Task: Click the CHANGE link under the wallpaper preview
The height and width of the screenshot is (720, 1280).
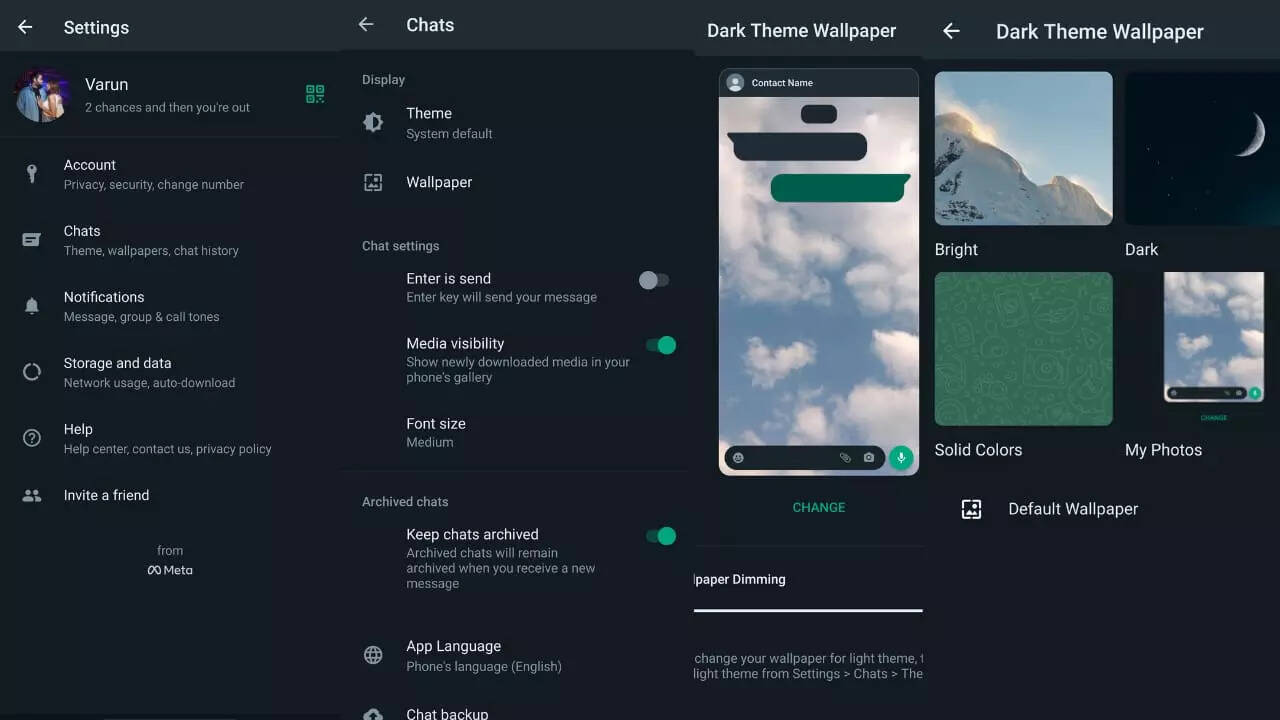Action: pyautogui.click(x=818, y=507)
